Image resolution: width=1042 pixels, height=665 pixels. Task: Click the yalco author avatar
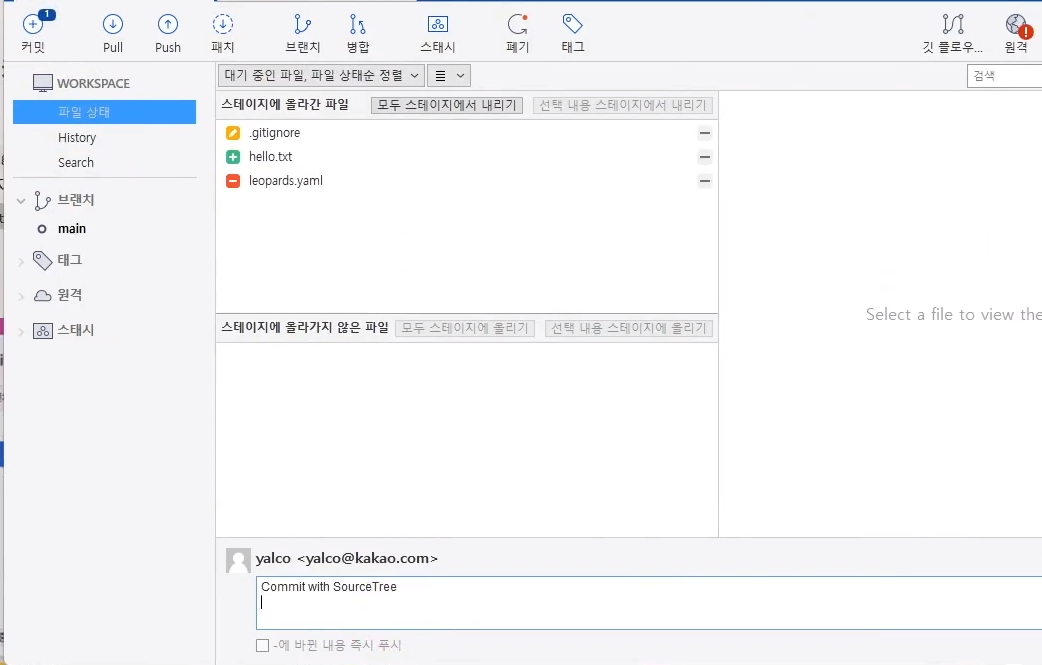click(x=238, y=560)
